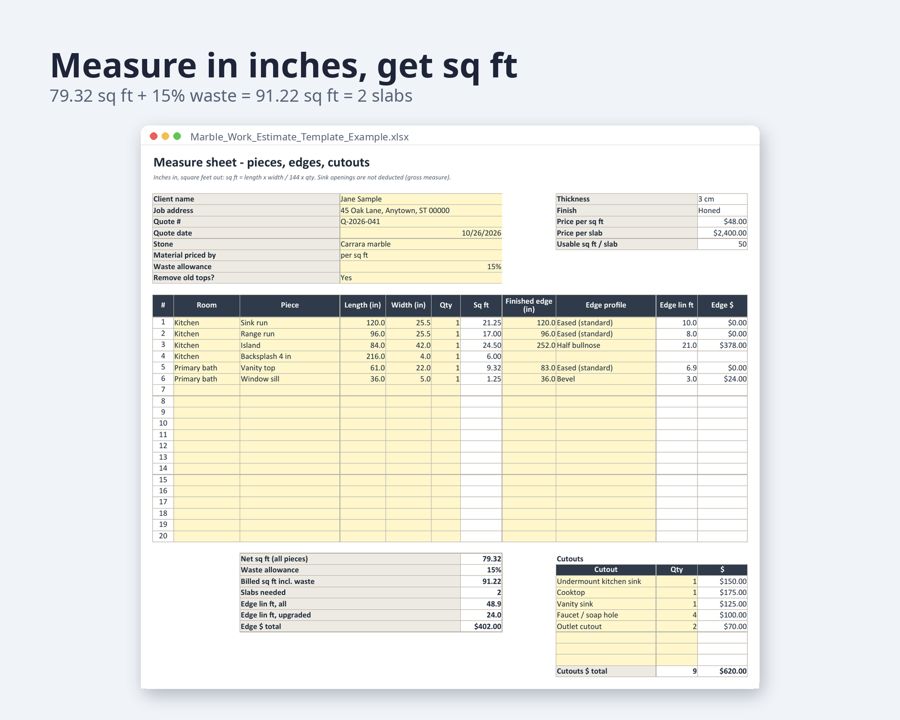Click the Piece column header
The height and width of the screenshot is (720, 900).
coord(289,305)
